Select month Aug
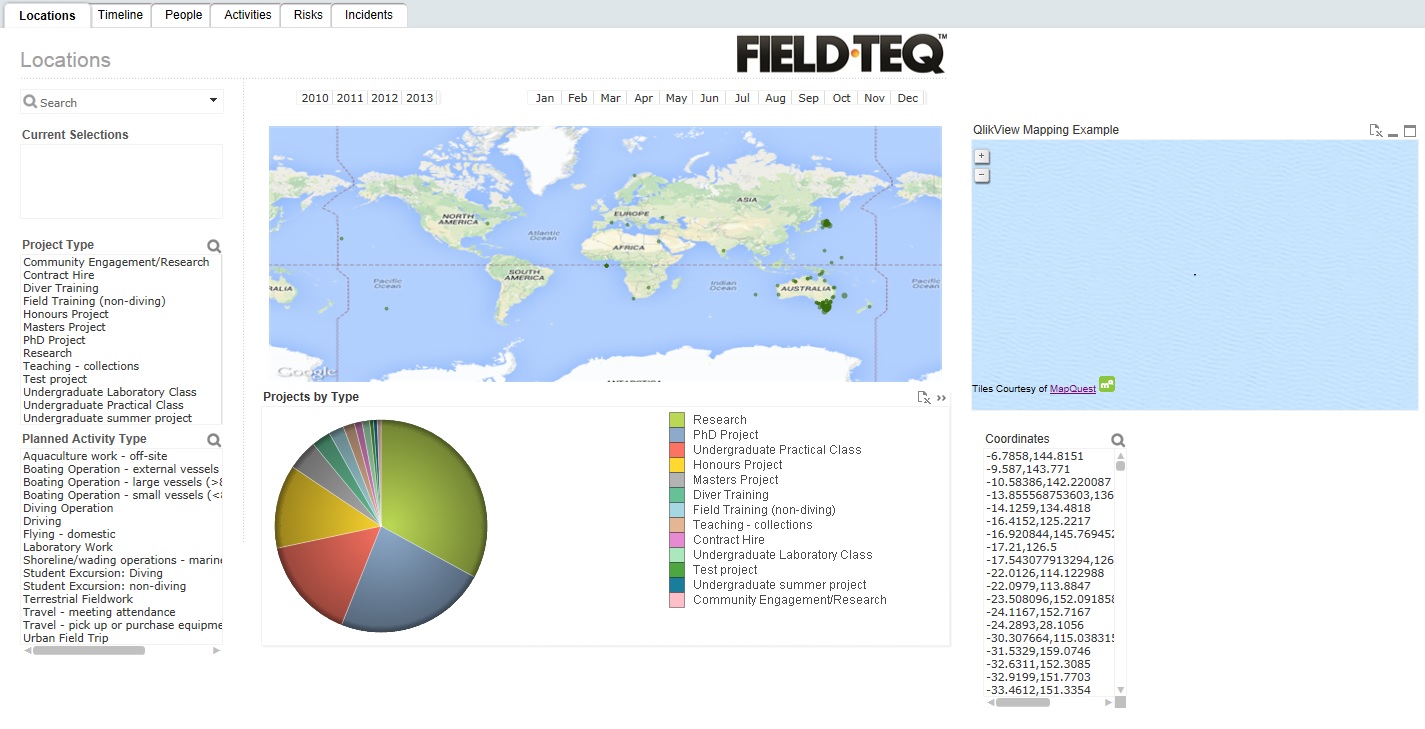The width and height of the screenshot is (1425, 729). coord(776,98)
